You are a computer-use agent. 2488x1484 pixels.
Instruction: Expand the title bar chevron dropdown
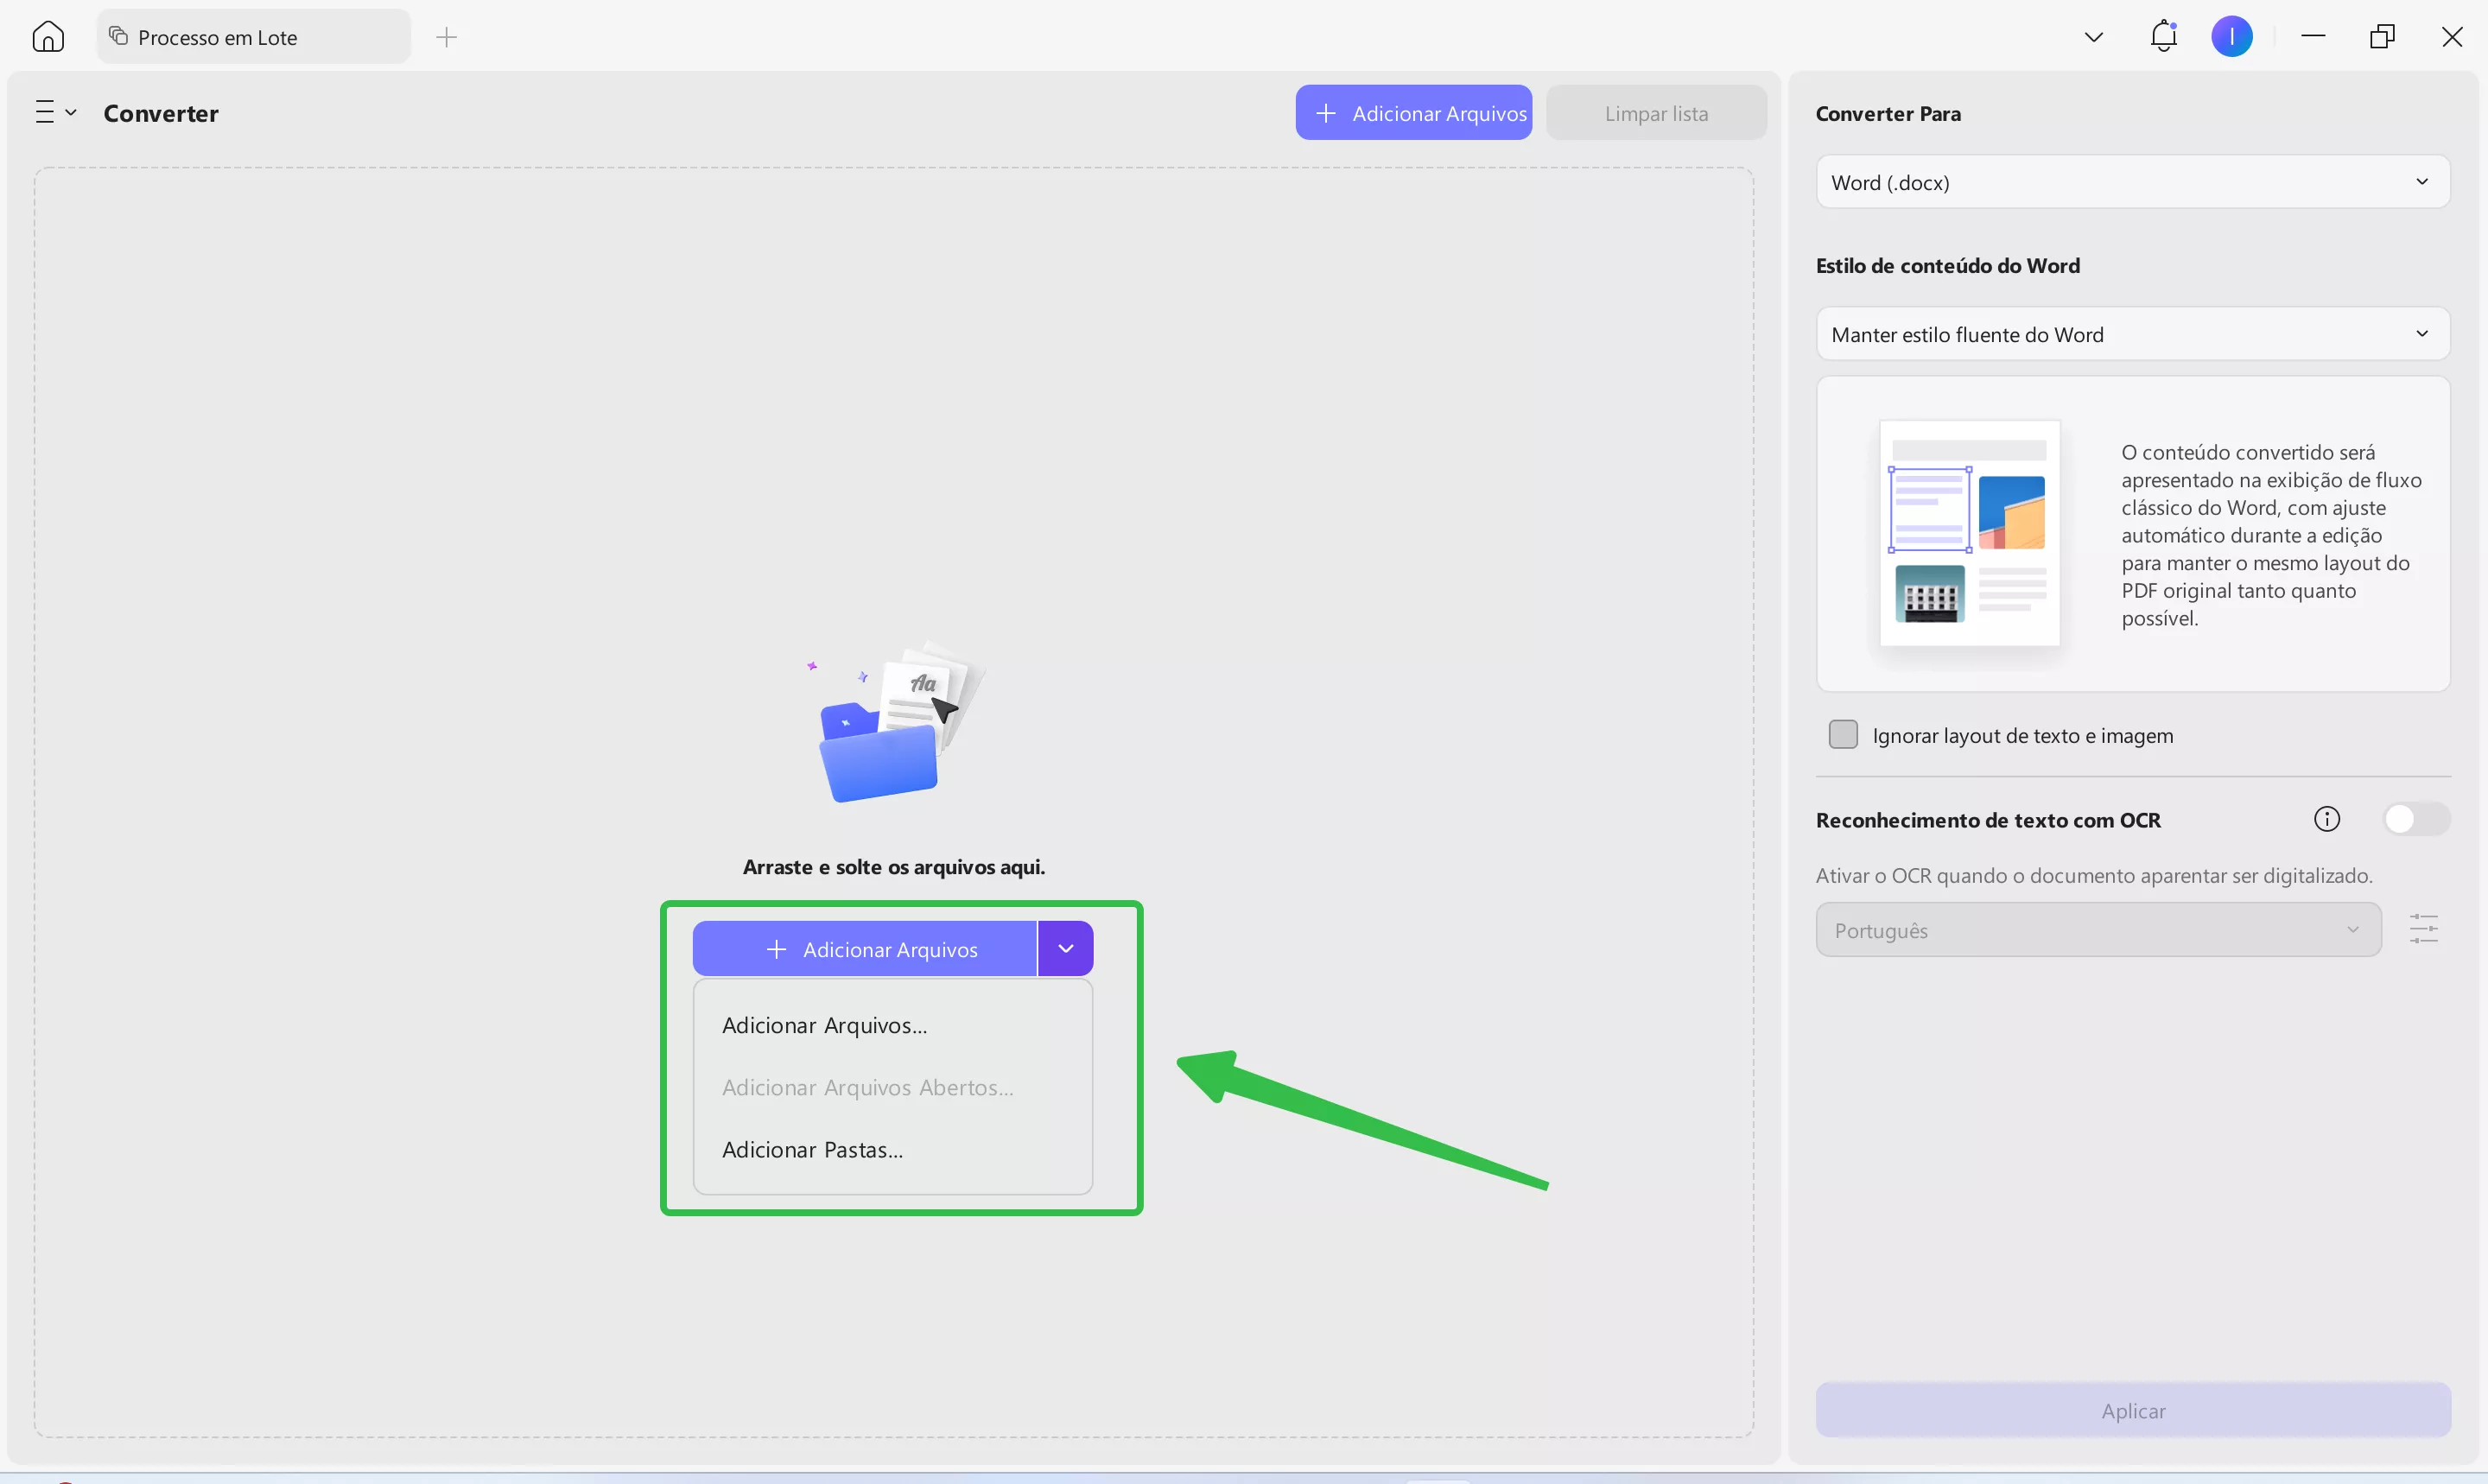click(x=2093, y=37)
